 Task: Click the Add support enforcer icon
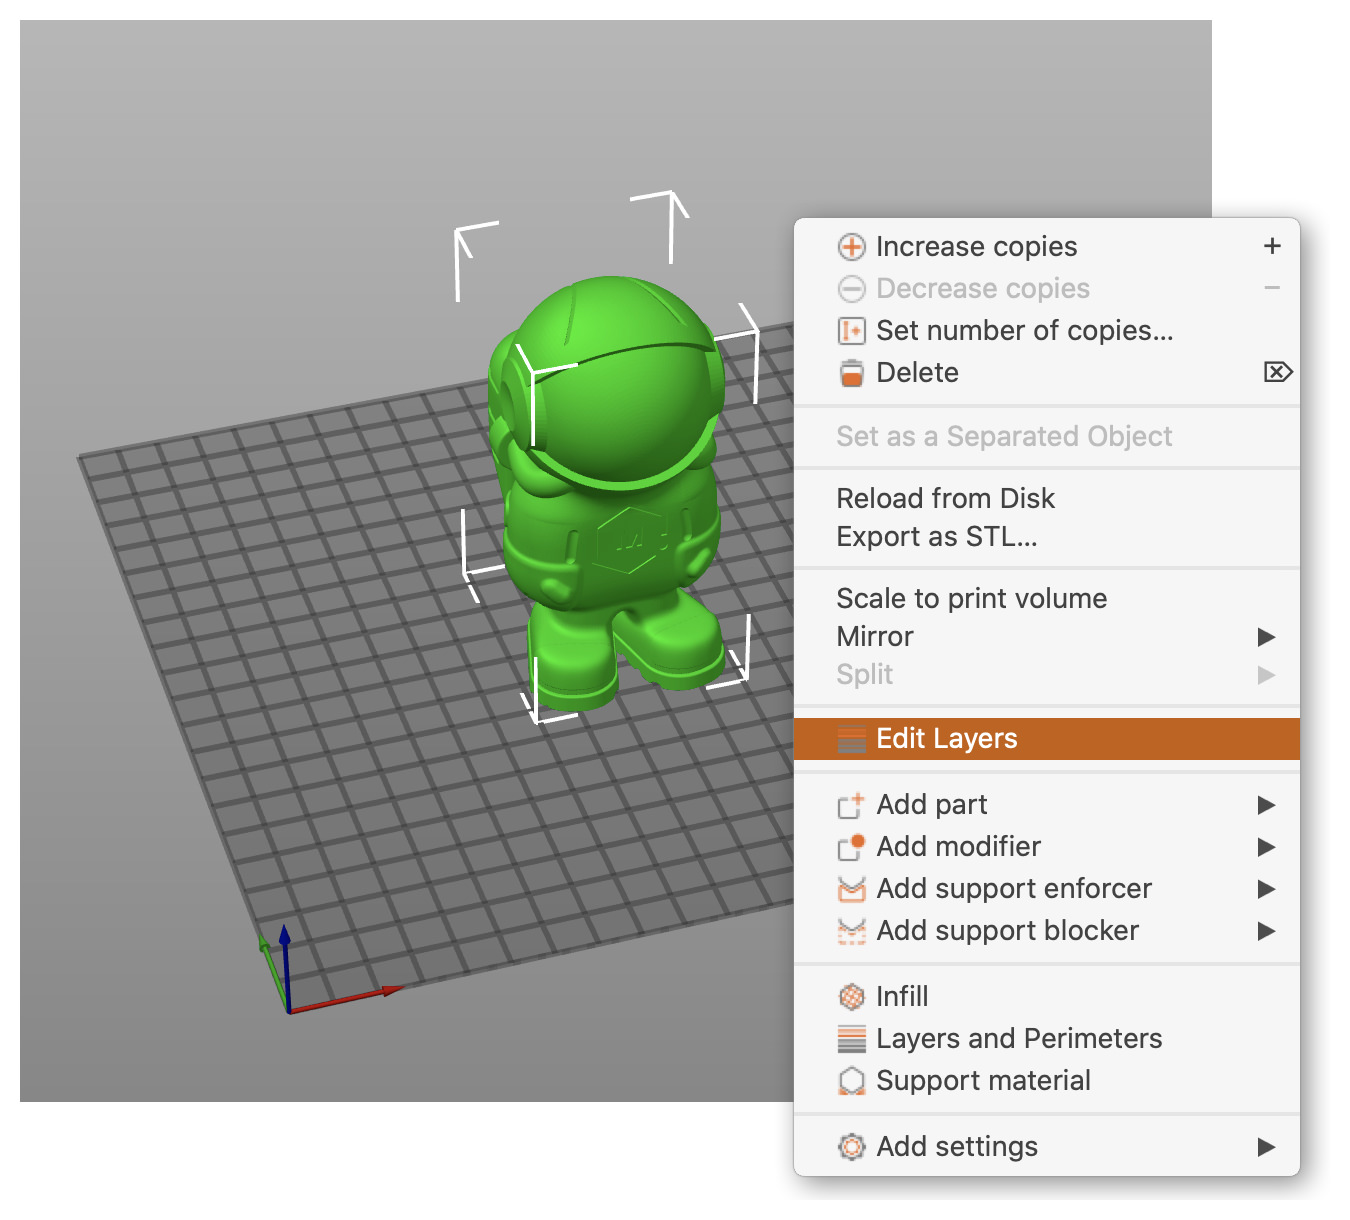click(x=851, y=889)
